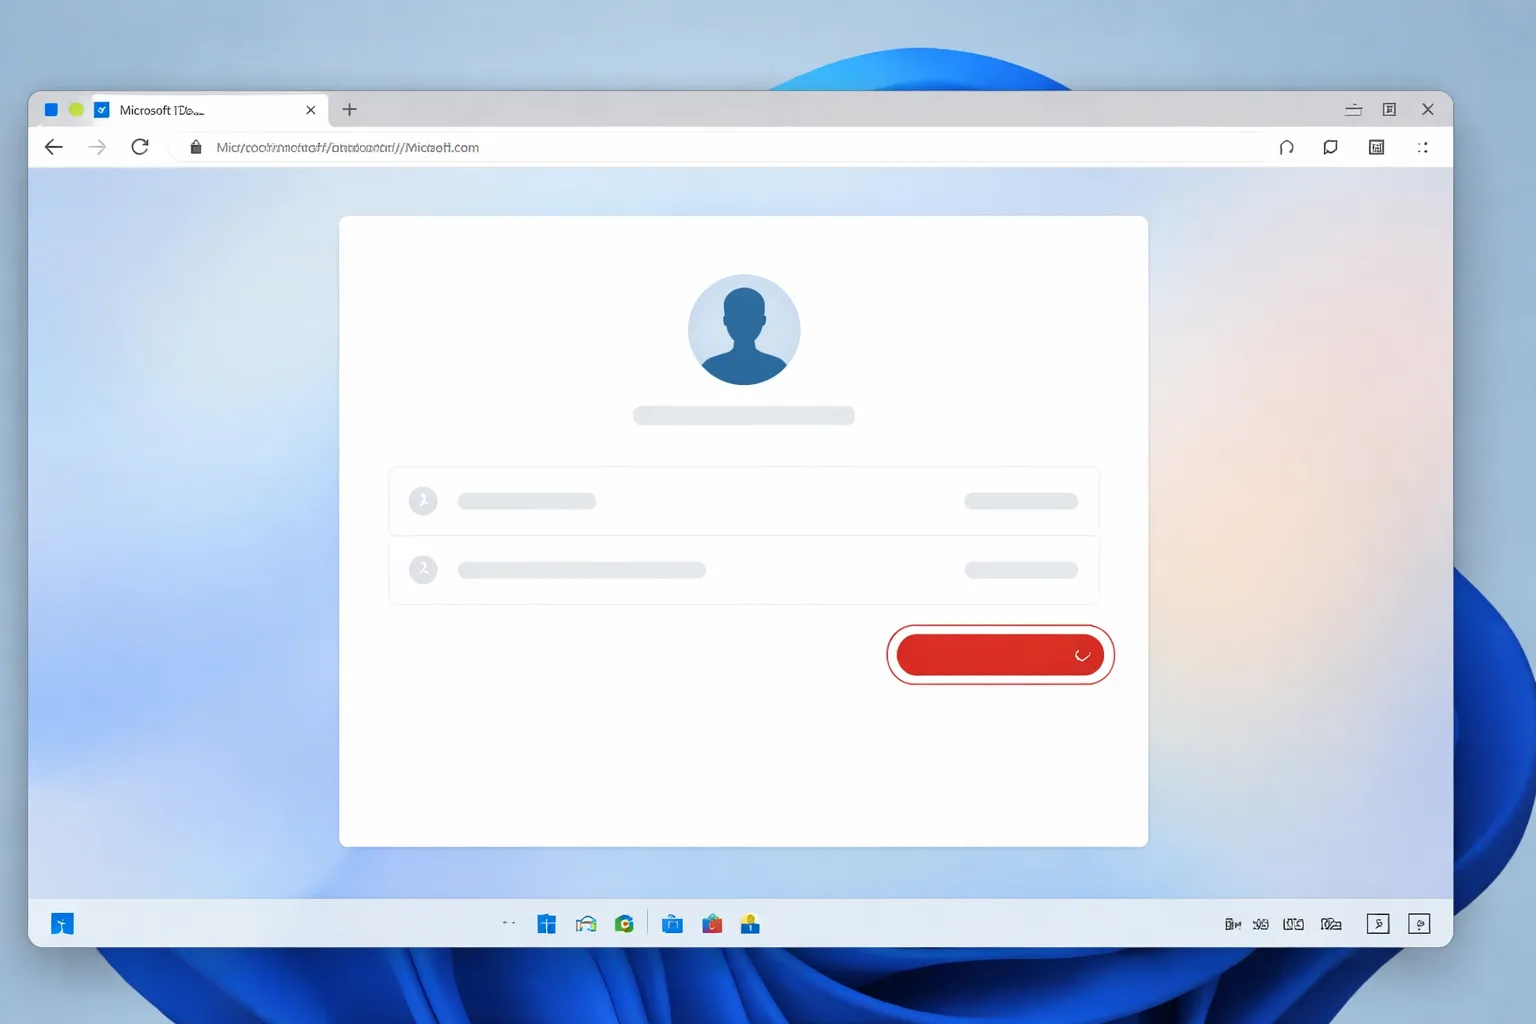Click the speech bubble icon in toolbar
The height and width of the screenshot is (1024, 1536).
tap(1330, 147)
